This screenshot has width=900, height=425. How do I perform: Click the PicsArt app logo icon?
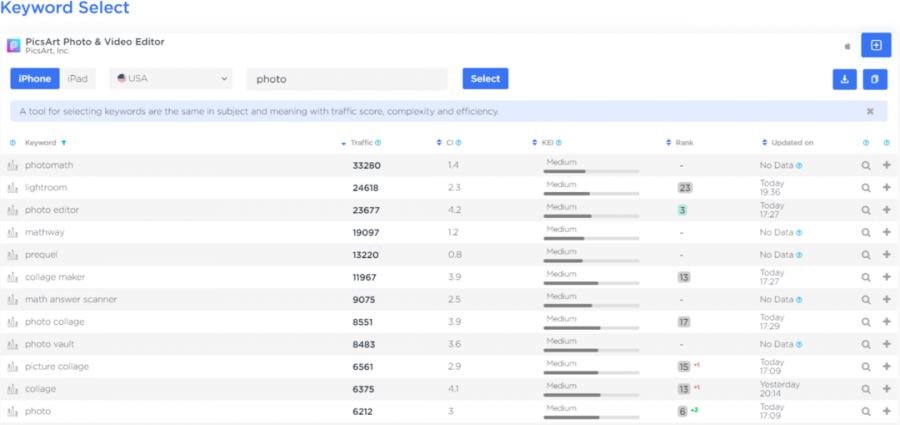(x=14, y=45)
